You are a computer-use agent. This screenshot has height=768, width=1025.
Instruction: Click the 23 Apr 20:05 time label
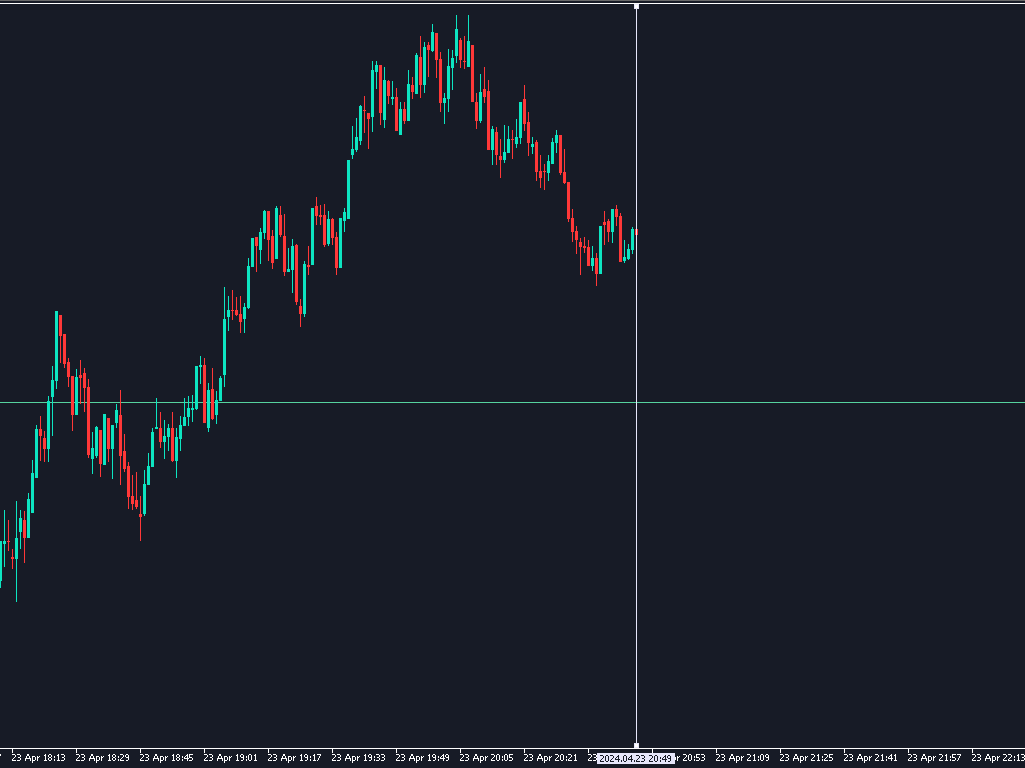pyautogui.click(x=485, y=757)
